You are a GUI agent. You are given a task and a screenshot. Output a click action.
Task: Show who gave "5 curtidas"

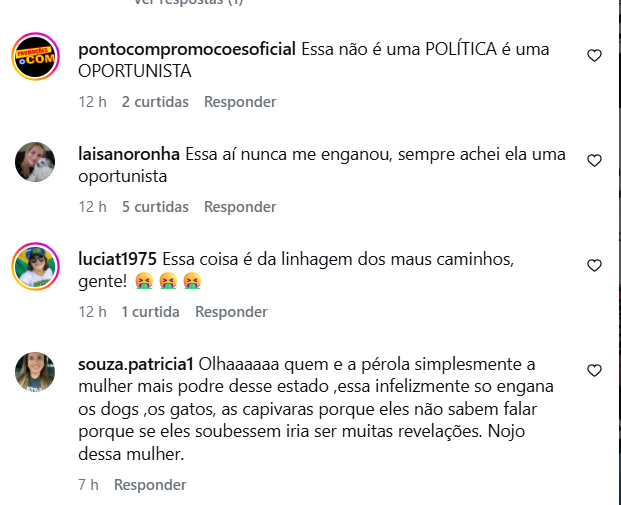coord(155,207)
